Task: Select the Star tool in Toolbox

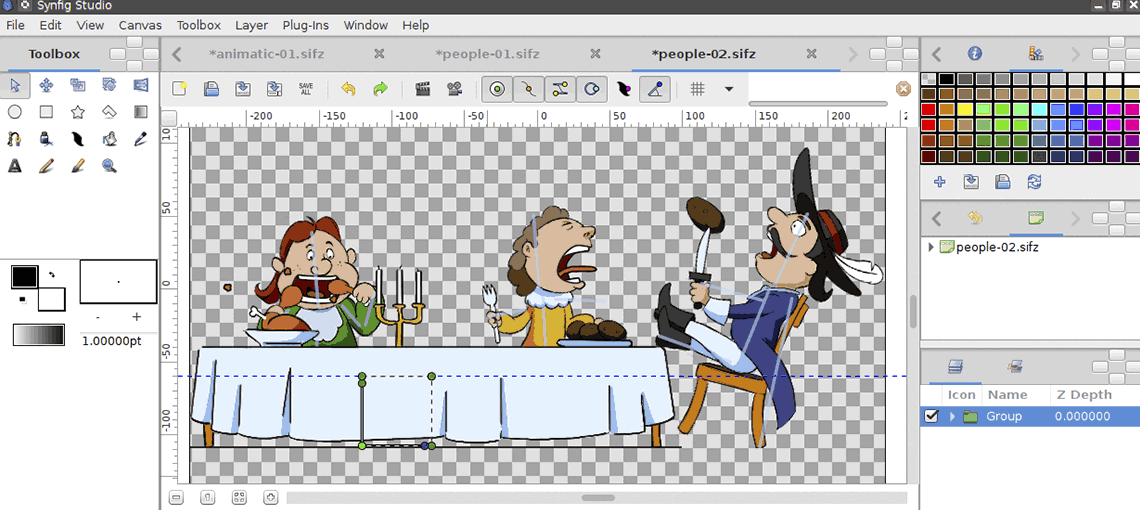Action: coord(77,112)
